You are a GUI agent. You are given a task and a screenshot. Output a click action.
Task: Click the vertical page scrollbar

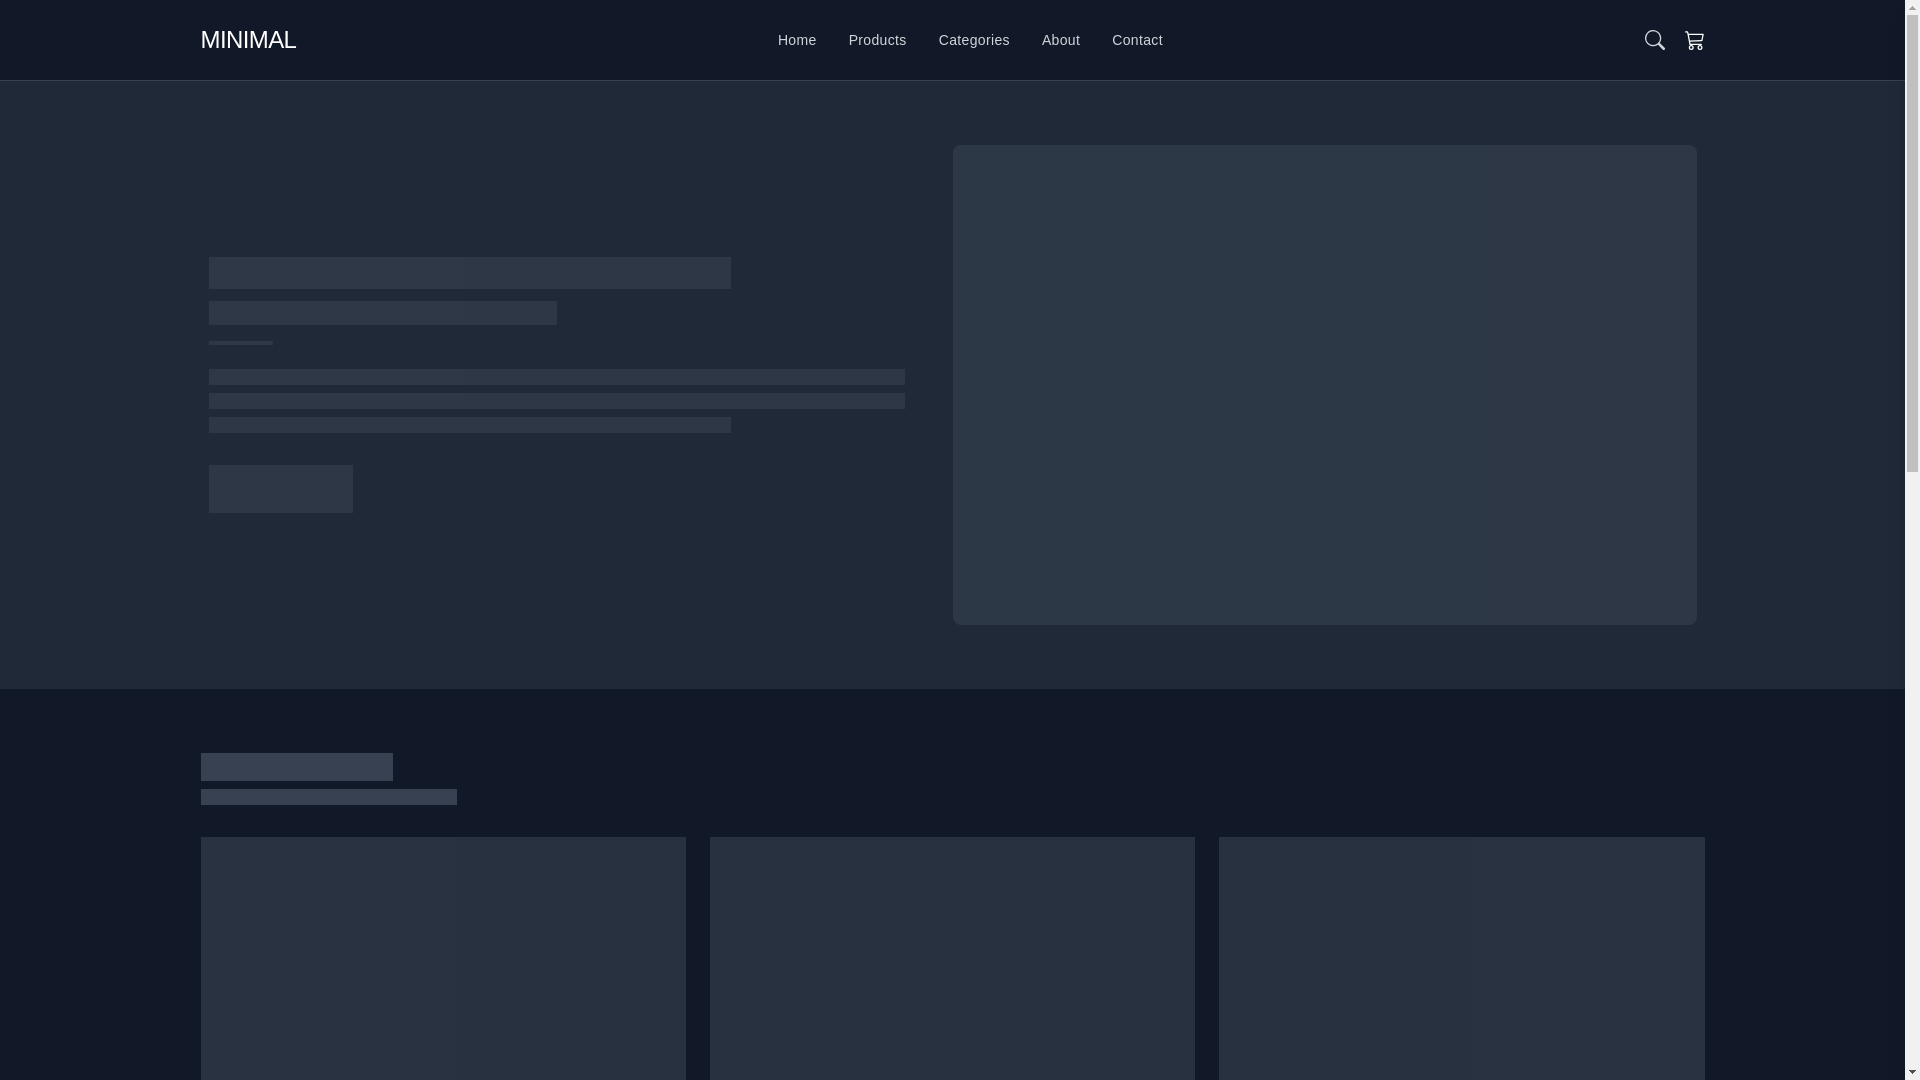[x=1912, y=540]
